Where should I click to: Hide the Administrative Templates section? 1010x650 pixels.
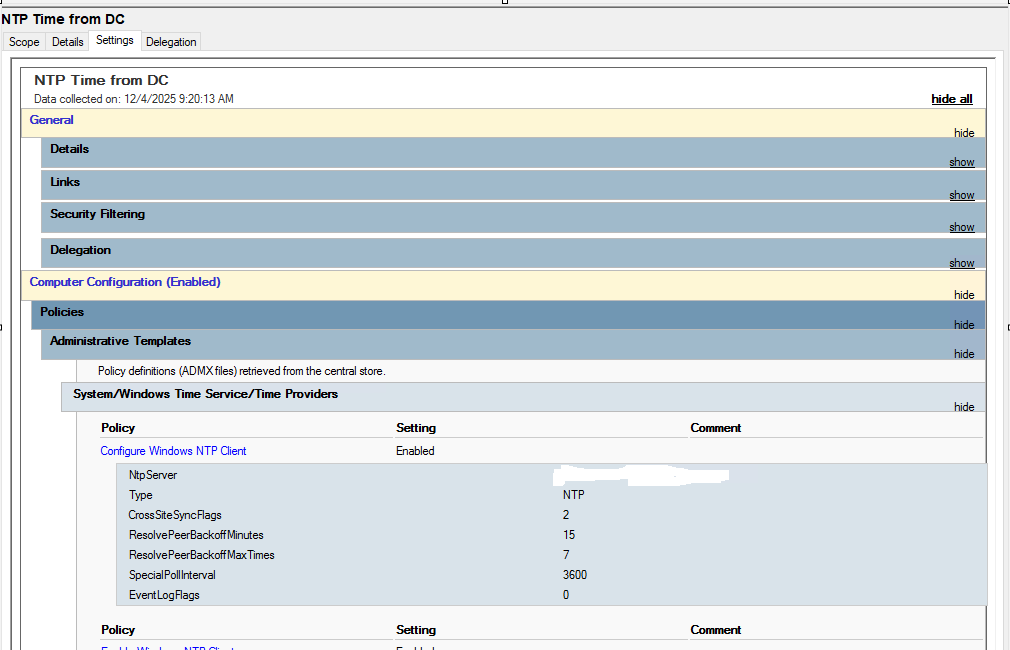pos(964,354)
